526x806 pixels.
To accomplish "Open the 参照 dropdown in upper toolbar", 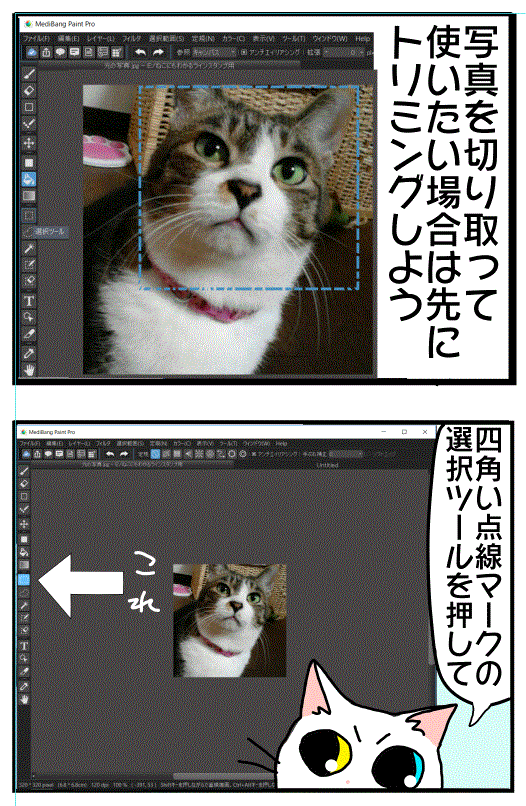I will click(213, 52).
